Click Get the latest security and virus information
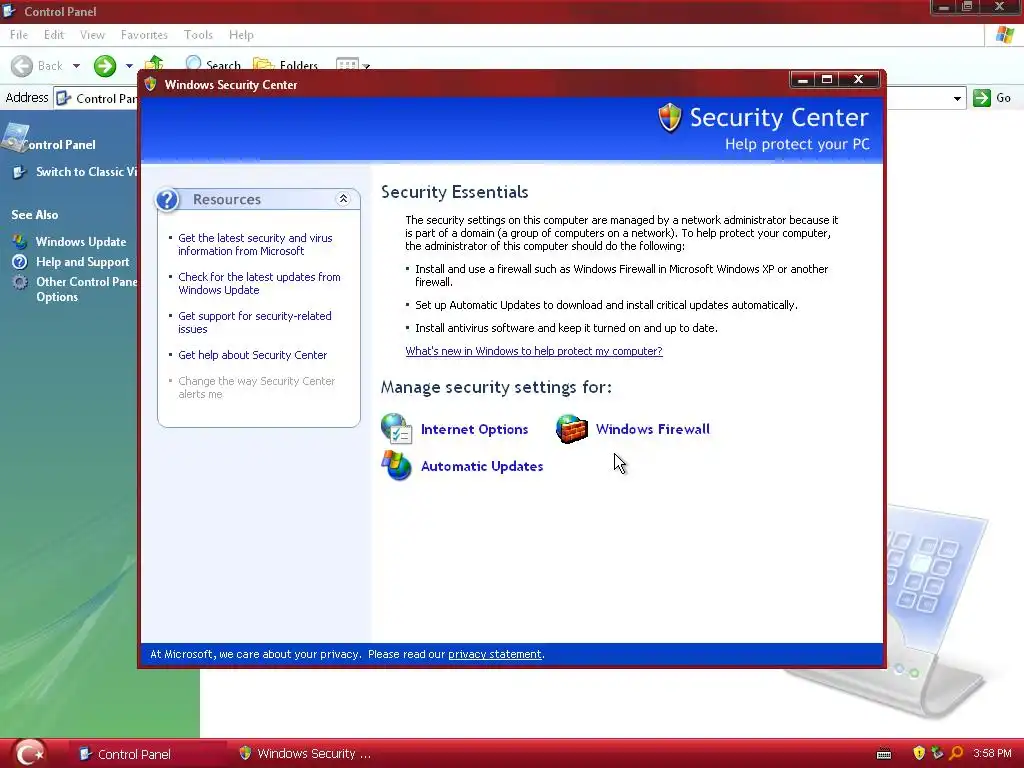Screen dimensions: 1024x768 coord(255,244)
